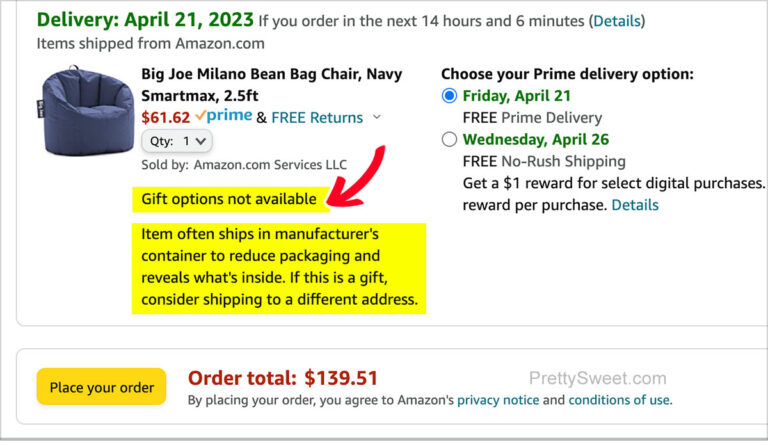768x441 pixels.
Task: Click the Order total $139.51 amount
Action: coord(283,378)
